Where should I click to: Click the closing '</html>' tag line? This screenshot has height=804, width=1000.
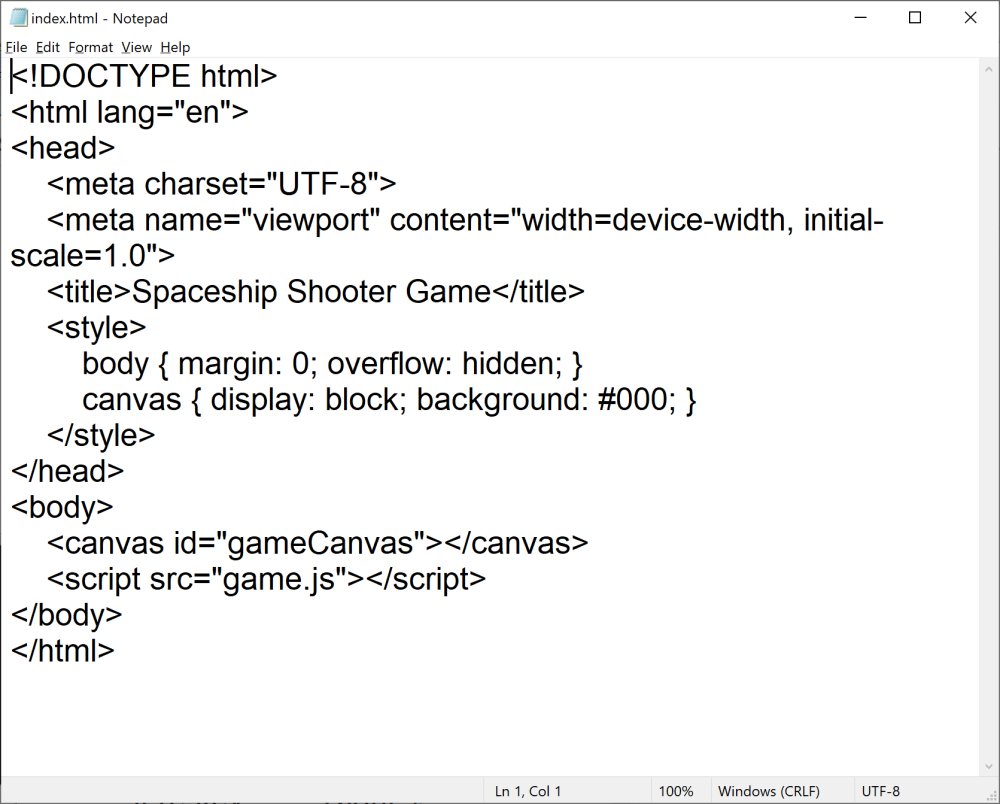point(62,651)
